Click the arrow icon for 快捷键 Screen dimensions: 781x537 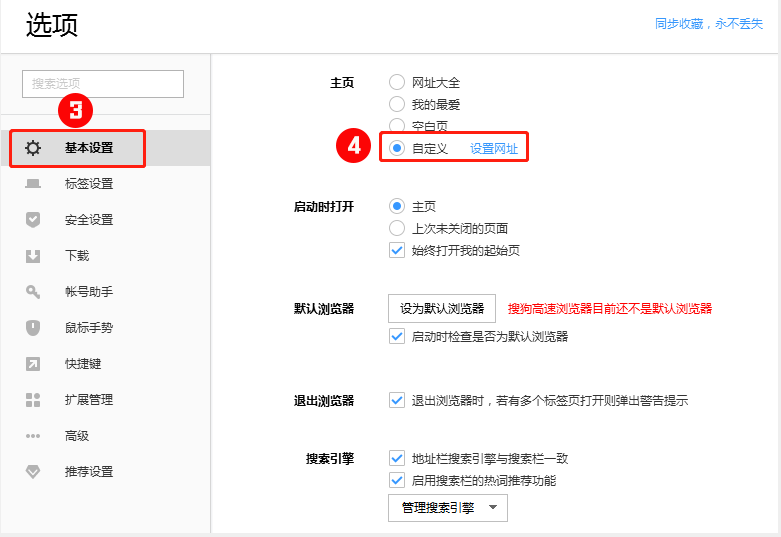click(33, 364)
